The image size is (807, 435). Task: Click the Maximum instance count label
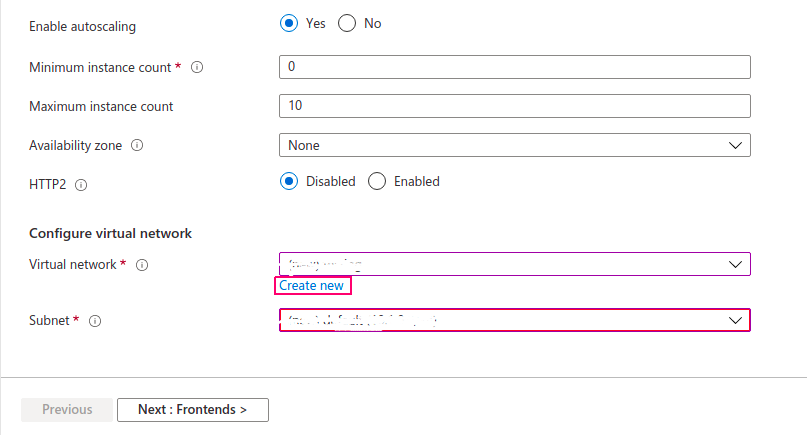[101, 106]
